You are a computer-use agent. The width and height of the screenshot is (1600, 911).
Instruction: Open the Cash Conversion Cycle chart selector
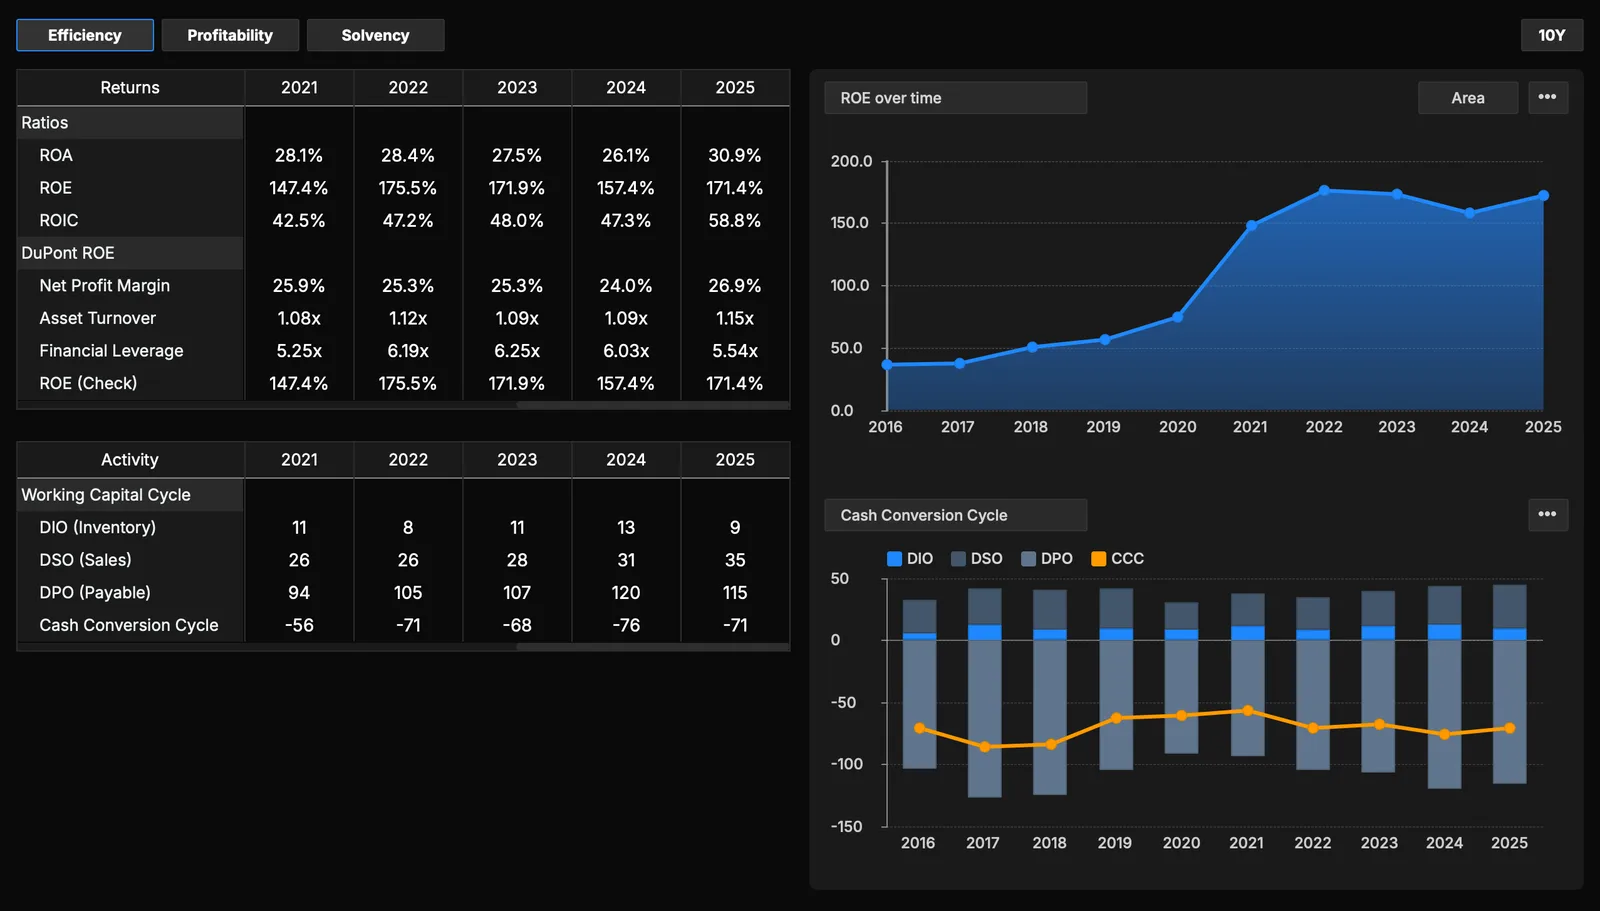click(x=955, y=515)
